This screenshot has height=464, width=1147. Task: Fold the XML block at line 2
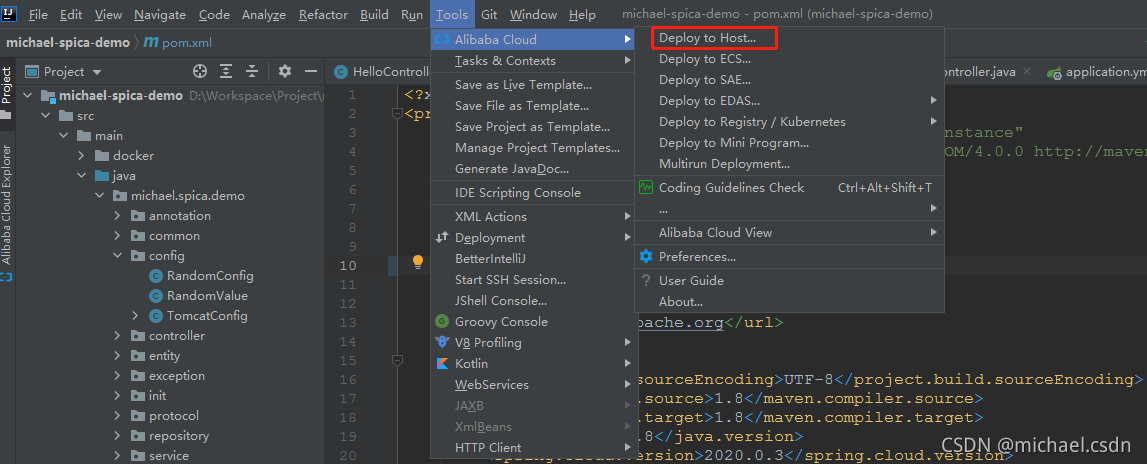pyautogui.click(x=397, y=113)
